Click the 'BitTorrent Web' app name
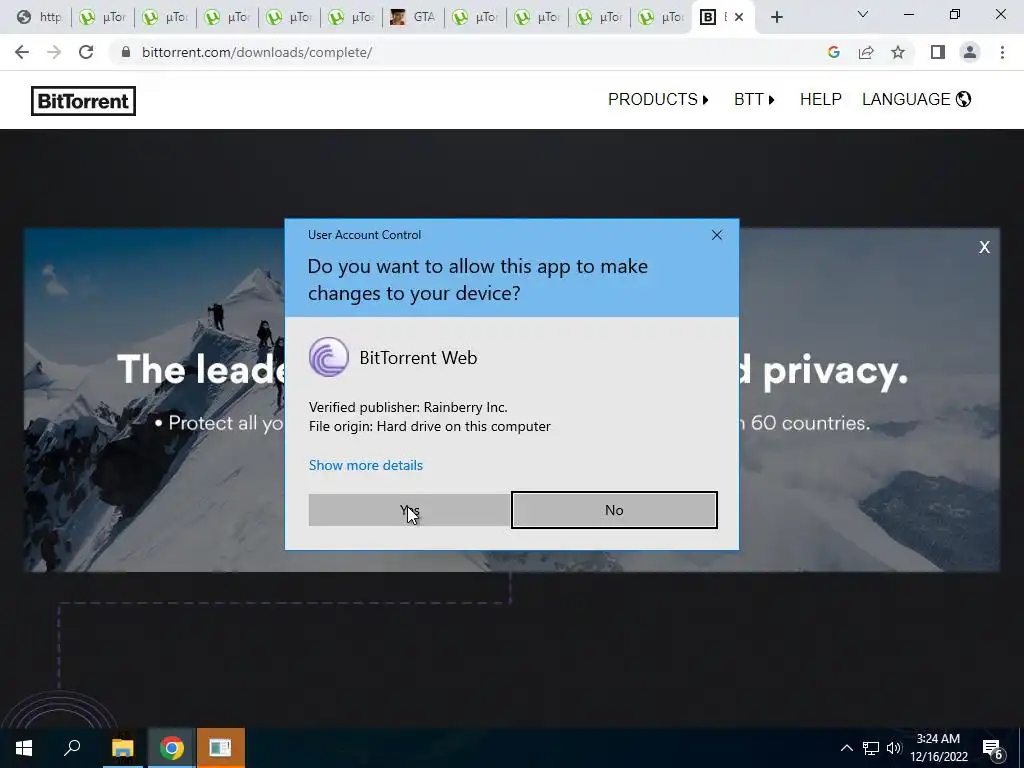The image size is (1024, 768). [x=418, y=358]
